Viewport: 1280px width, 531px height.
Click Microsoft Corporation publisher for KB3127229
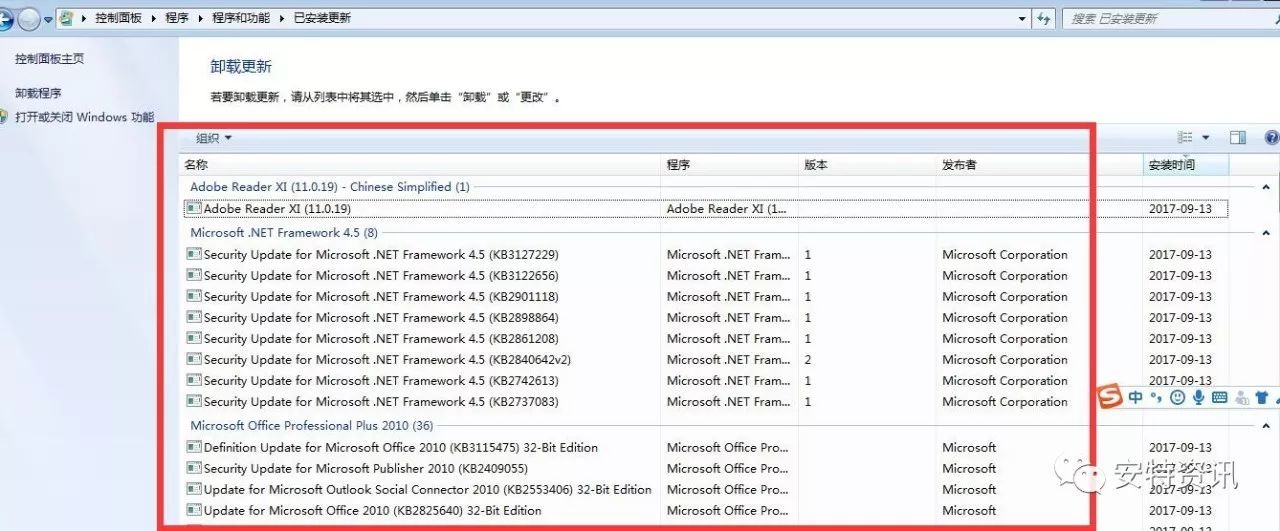1005,254
